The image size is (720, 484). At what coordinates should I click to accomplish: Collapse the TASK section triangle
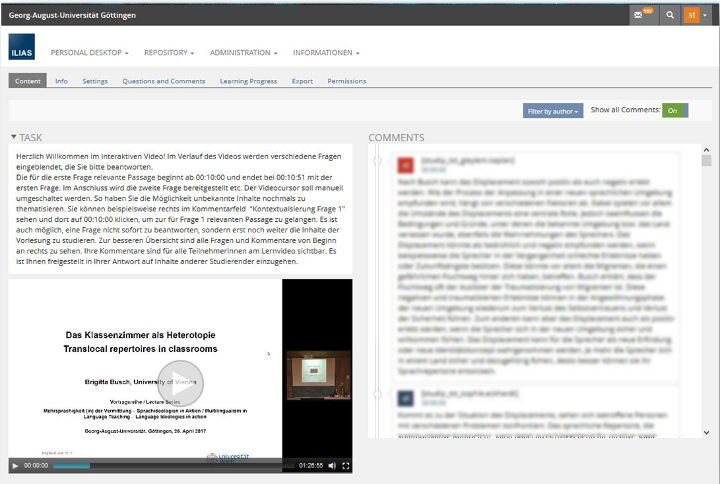pyautogui.click(x=14, y=137)
